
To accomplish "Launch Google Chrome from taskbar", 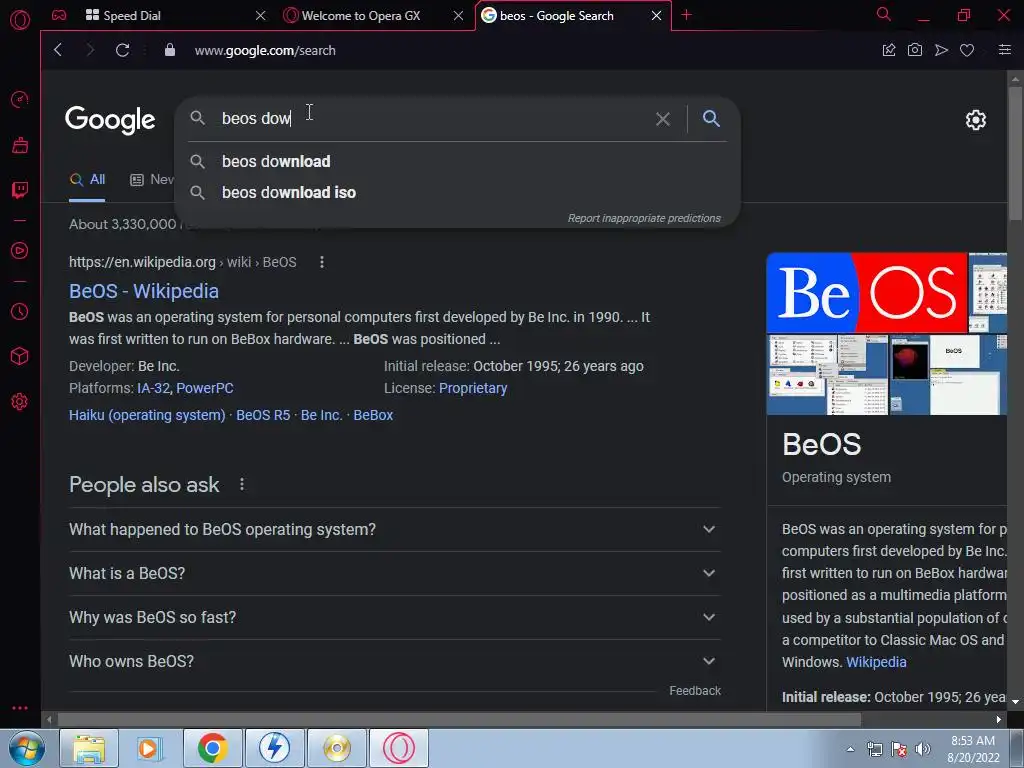I will coord(212,748).
